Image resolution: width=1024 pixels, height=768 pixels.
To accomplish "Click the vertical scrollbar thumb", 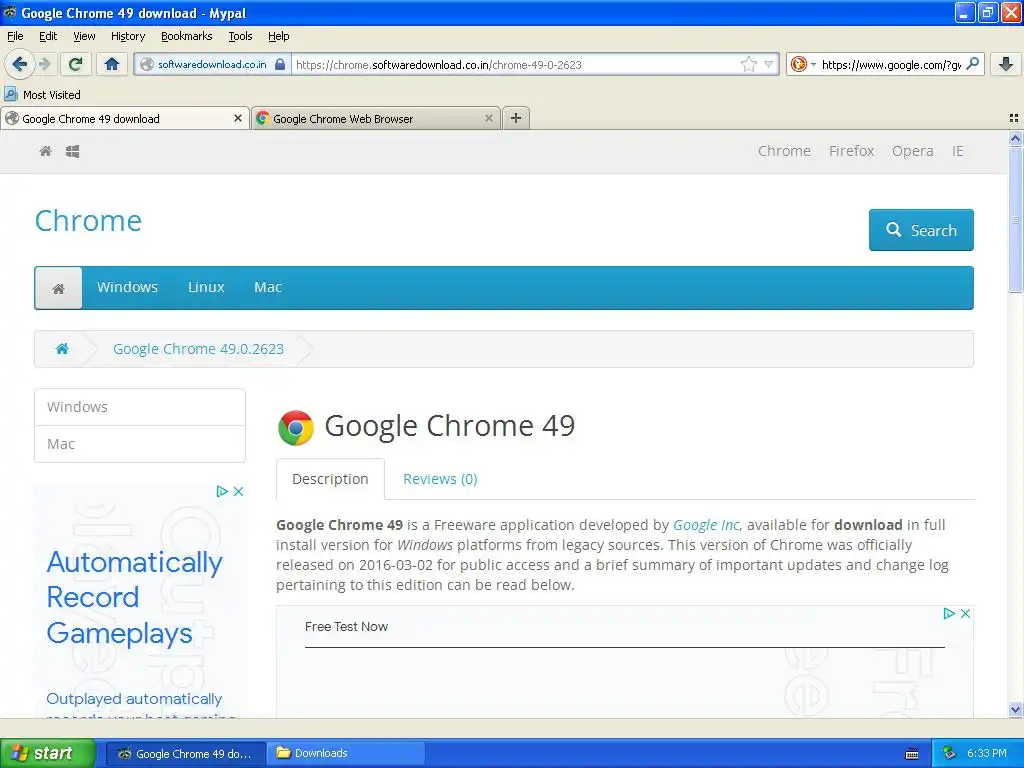I will 1015,220.
